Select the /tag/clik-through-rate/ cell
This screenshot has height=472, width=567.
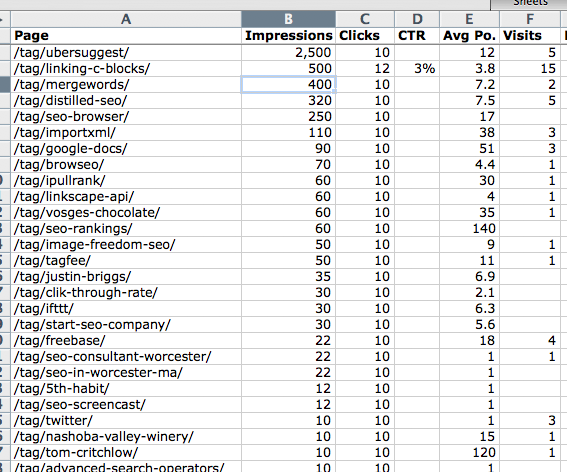point(126,293)
